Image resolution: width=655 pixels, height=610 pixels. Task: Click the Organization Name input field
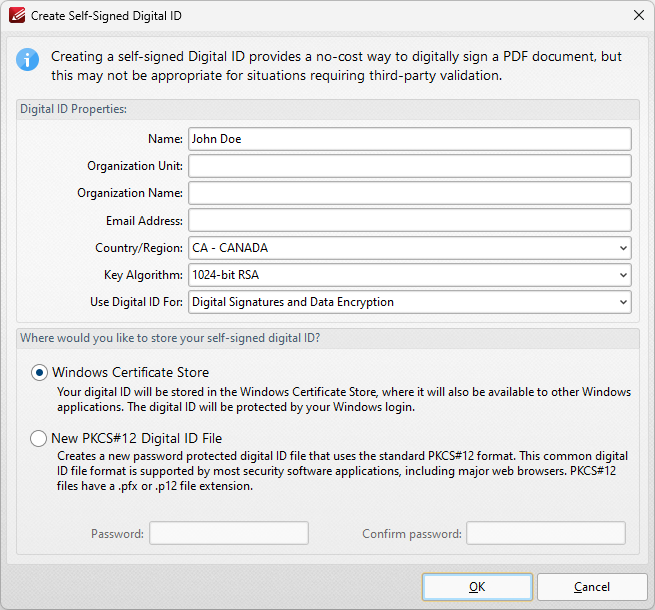410,193
